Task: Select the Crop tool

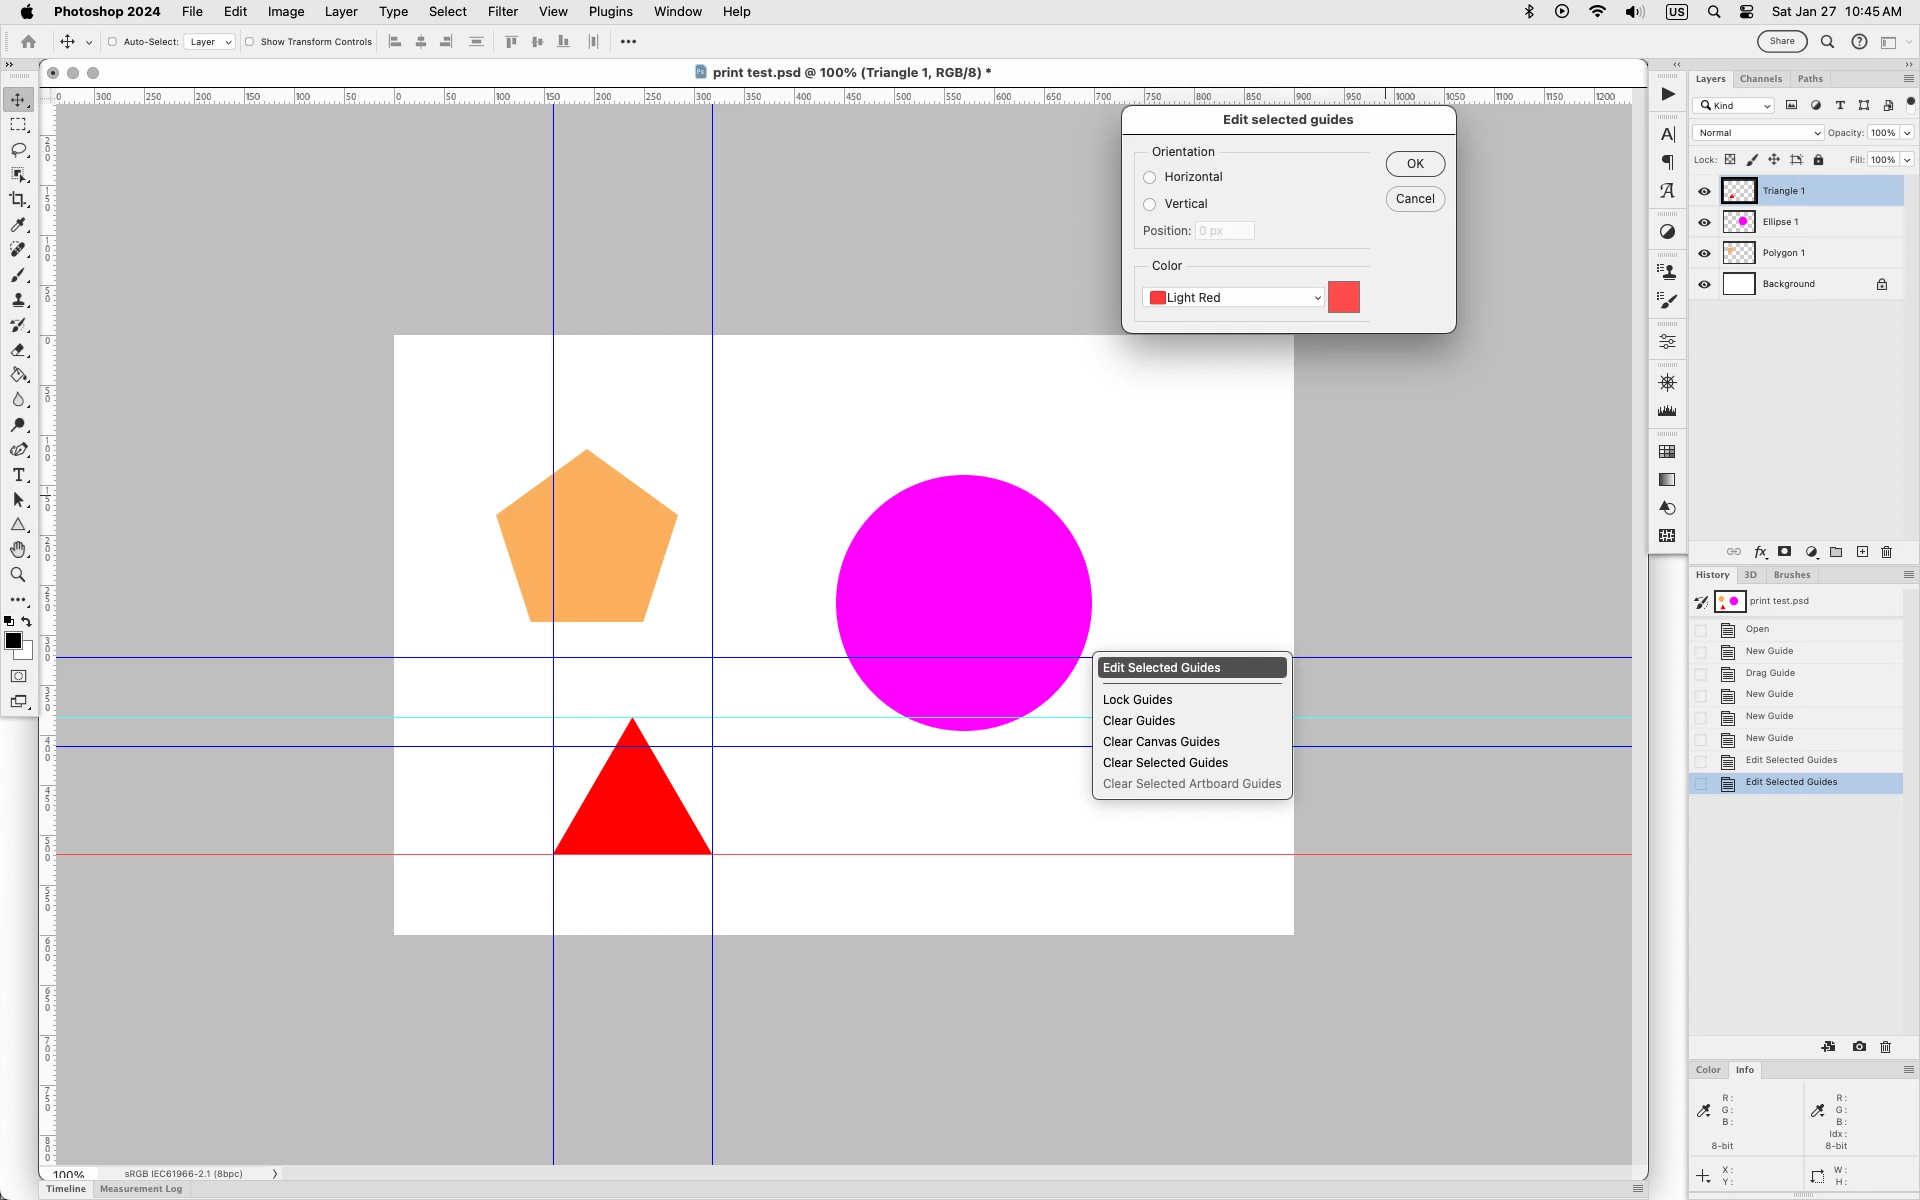Action: [x=18, y=200]
